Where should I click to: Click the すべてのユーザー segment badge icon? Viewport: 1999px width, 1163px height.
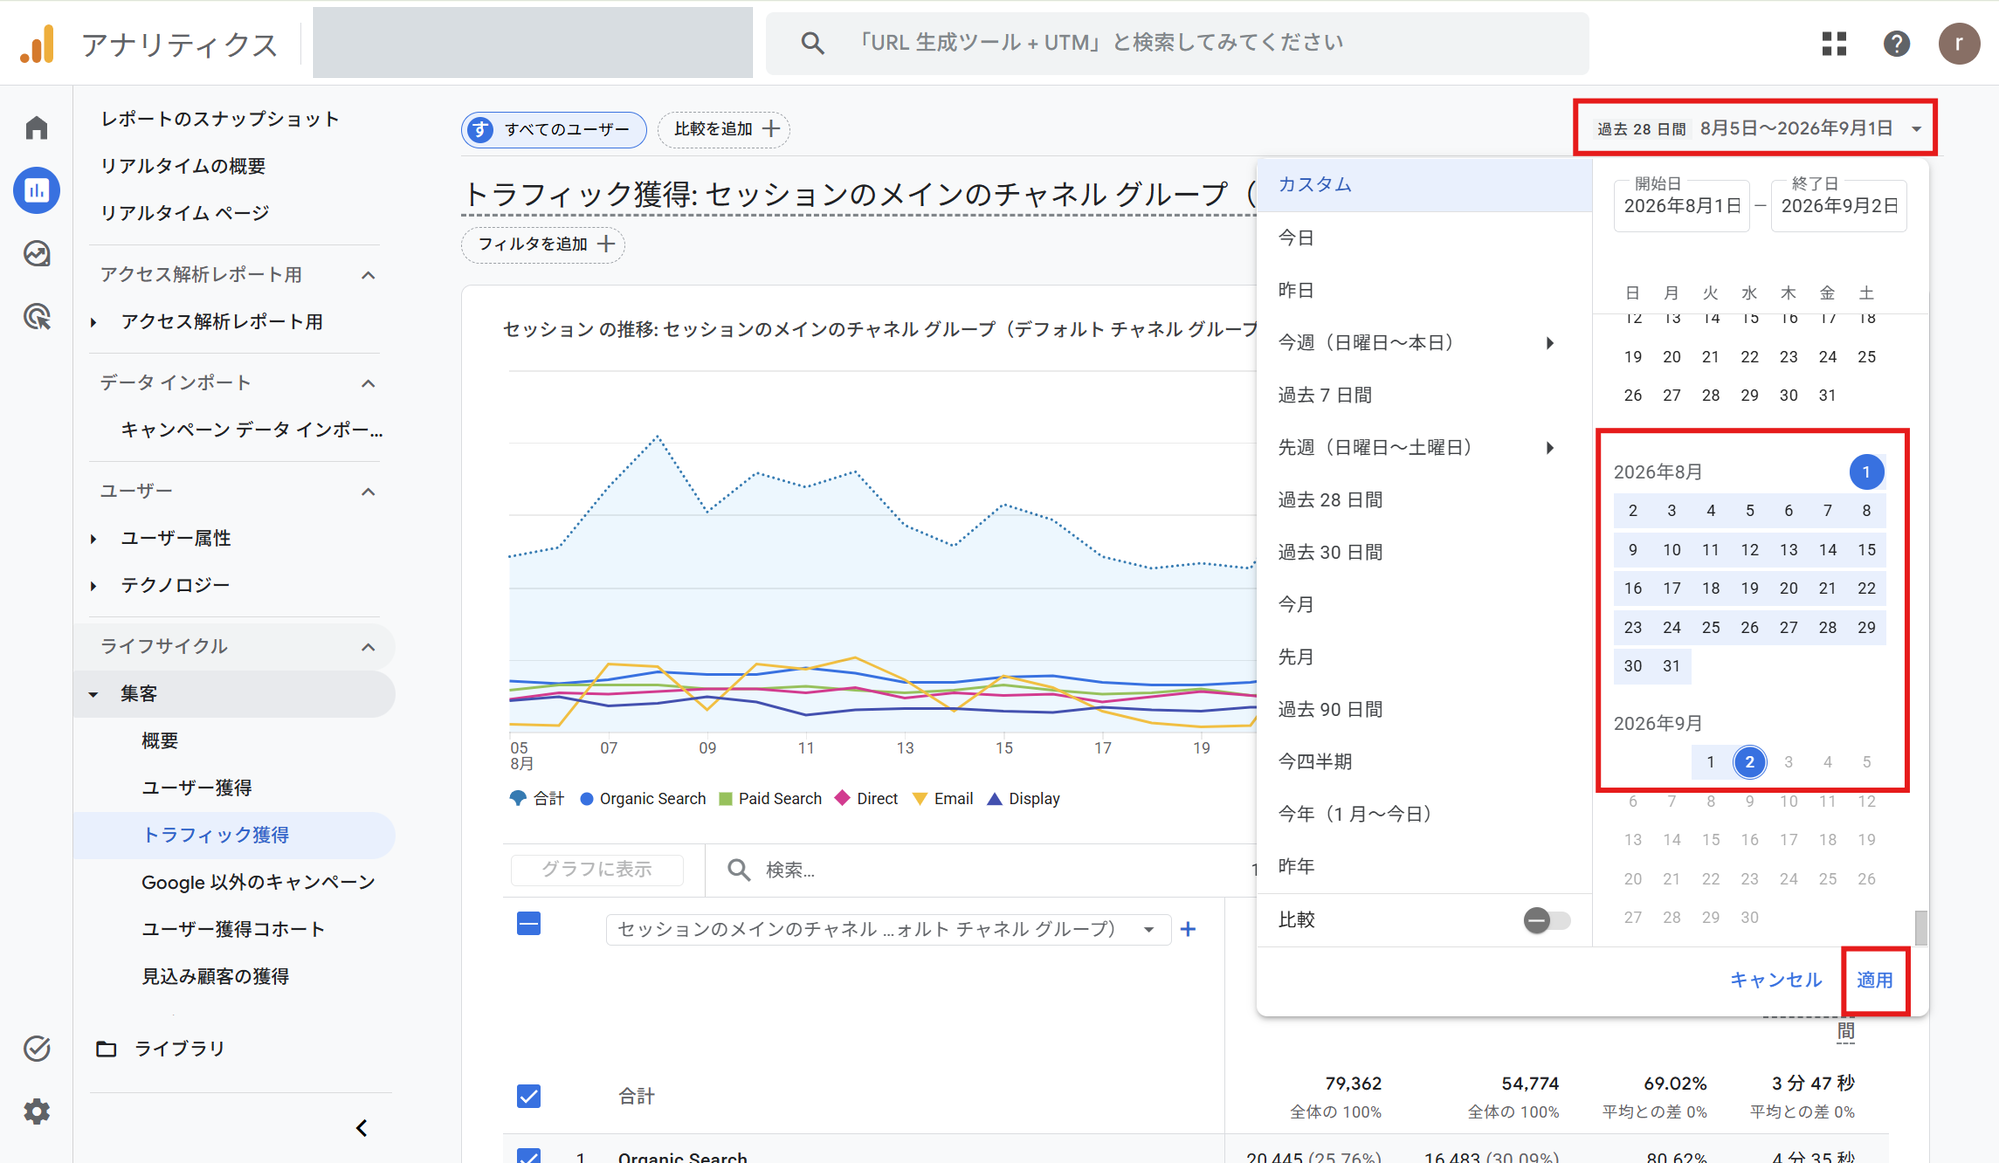[x=481, y=130]
